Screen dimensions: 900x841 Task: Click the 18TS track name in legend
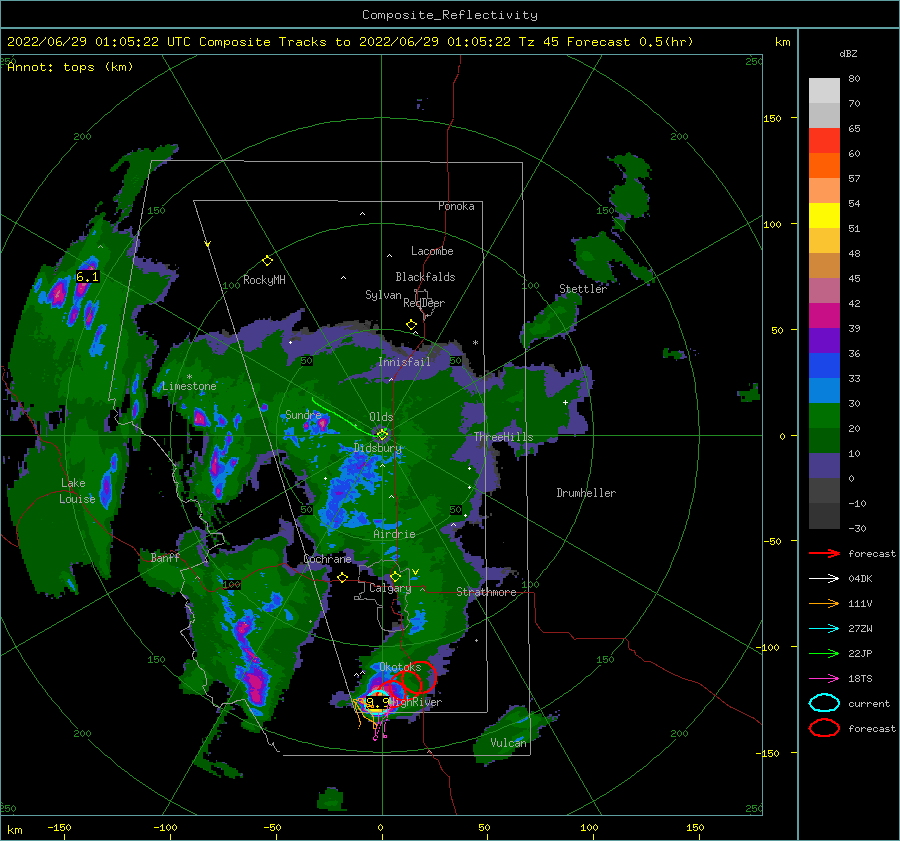pos(860,679)
